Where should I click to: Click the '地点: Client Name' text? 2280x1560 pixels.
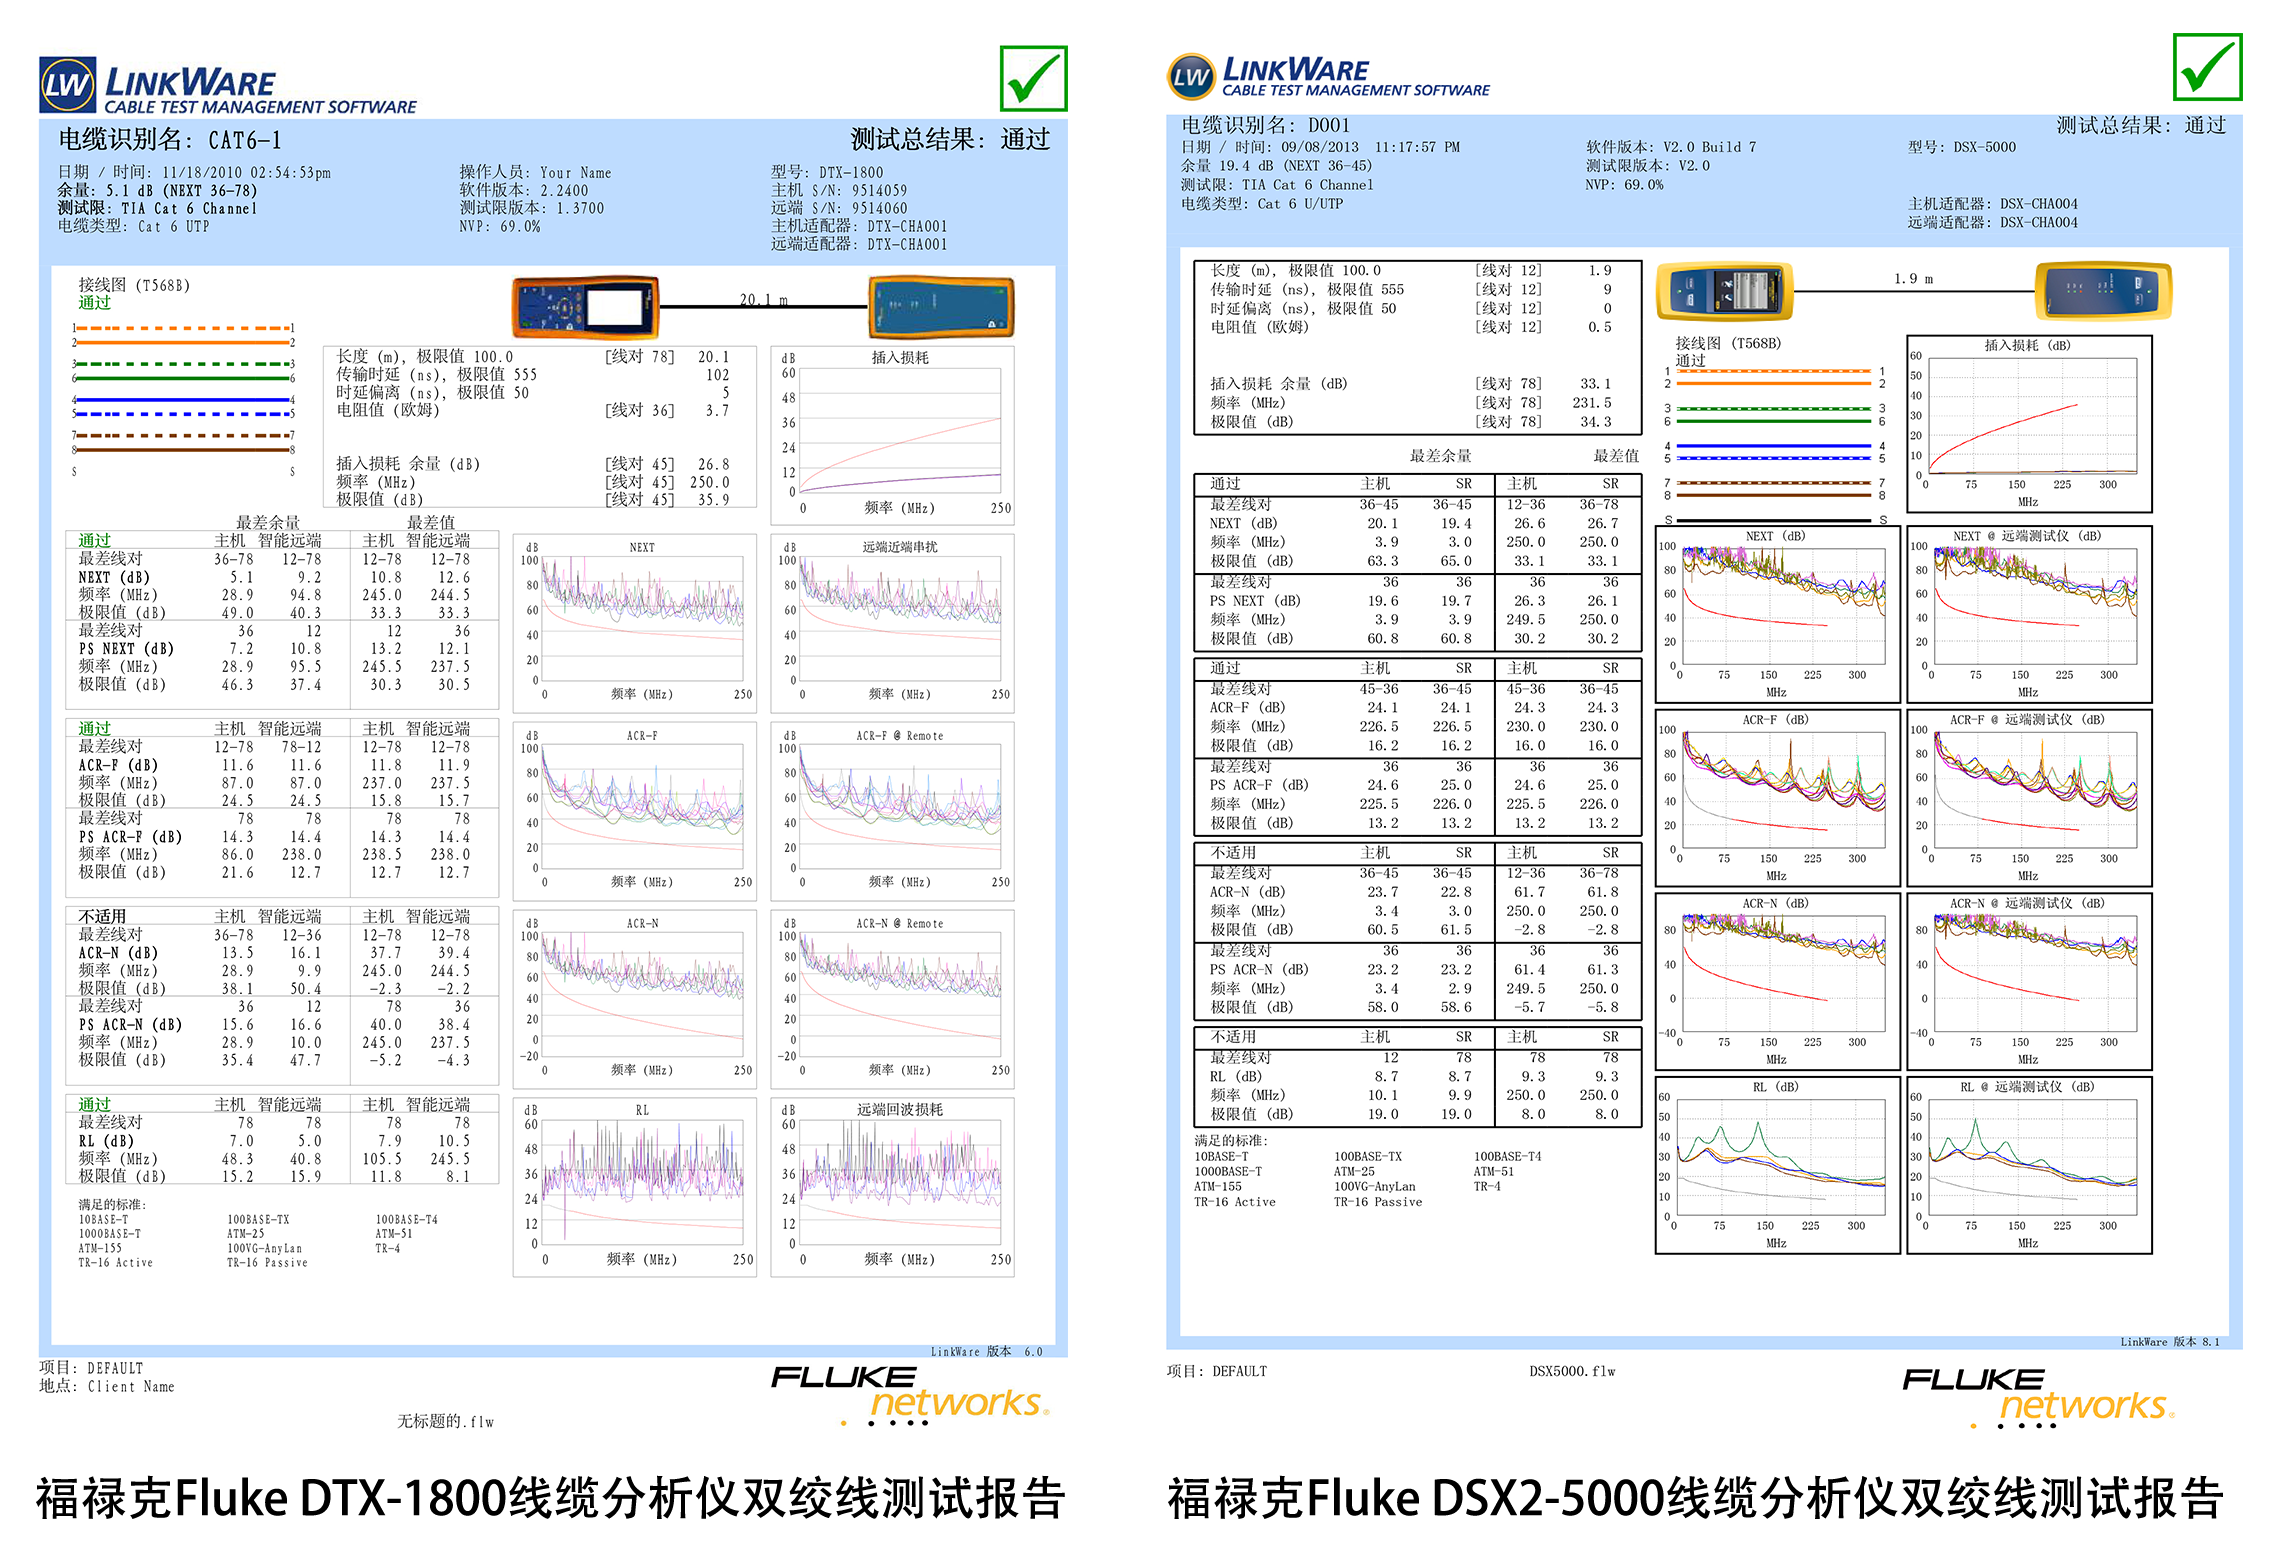(107, 1386)
